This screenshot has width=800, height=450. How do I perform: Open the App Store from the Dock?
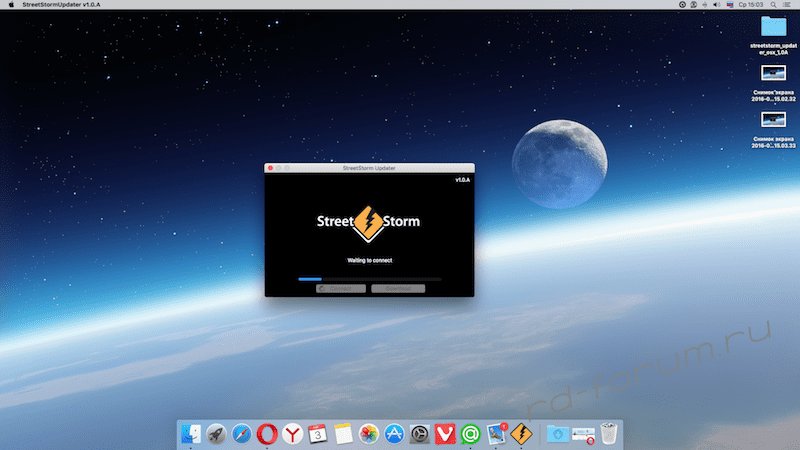click(394, 434)
